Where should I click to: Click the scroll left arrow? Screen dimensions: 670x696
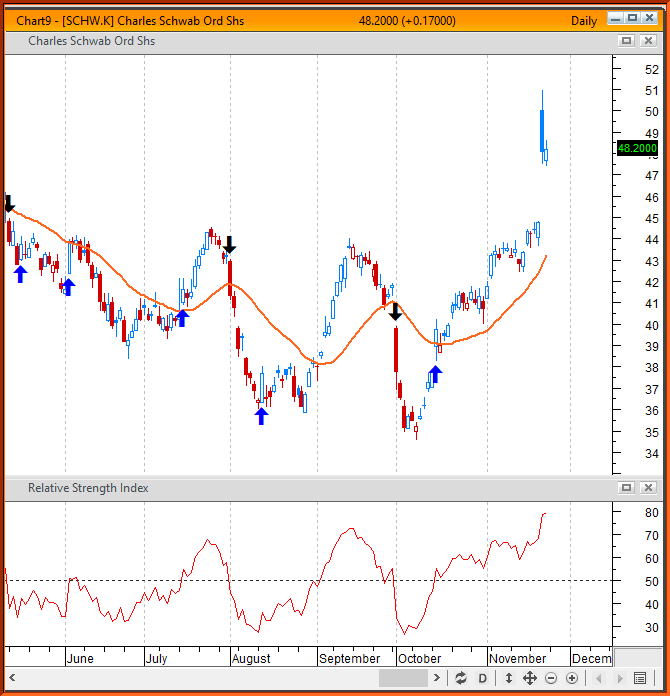coord(12,678)
